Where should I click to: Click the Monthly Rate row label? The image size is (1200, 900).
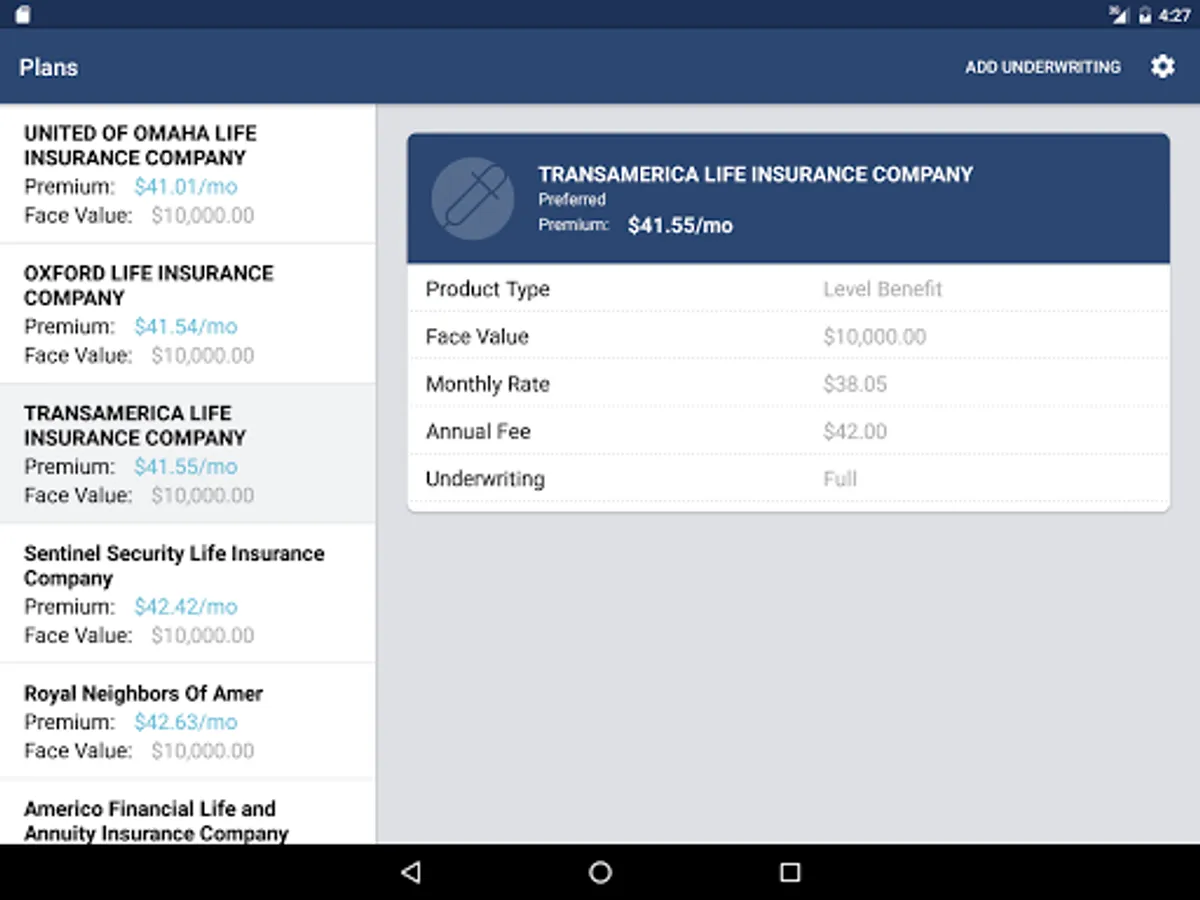point(488,384)
